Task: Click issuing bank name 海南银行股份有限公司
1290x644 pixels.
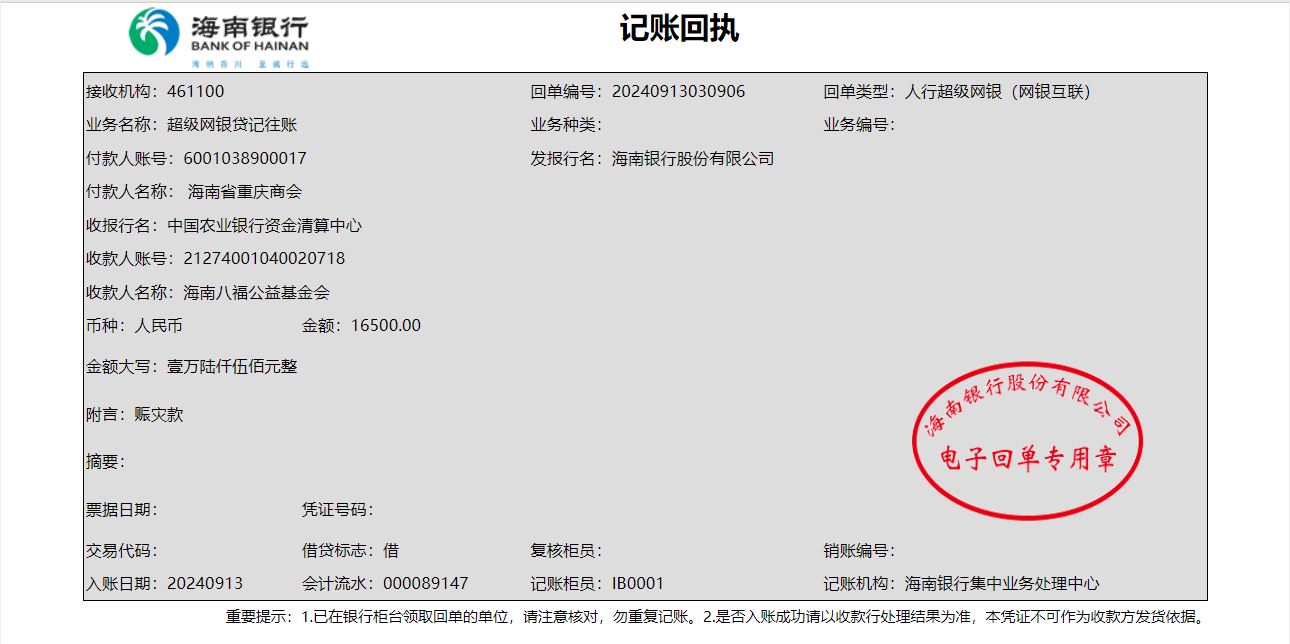Action: point(693,158)
